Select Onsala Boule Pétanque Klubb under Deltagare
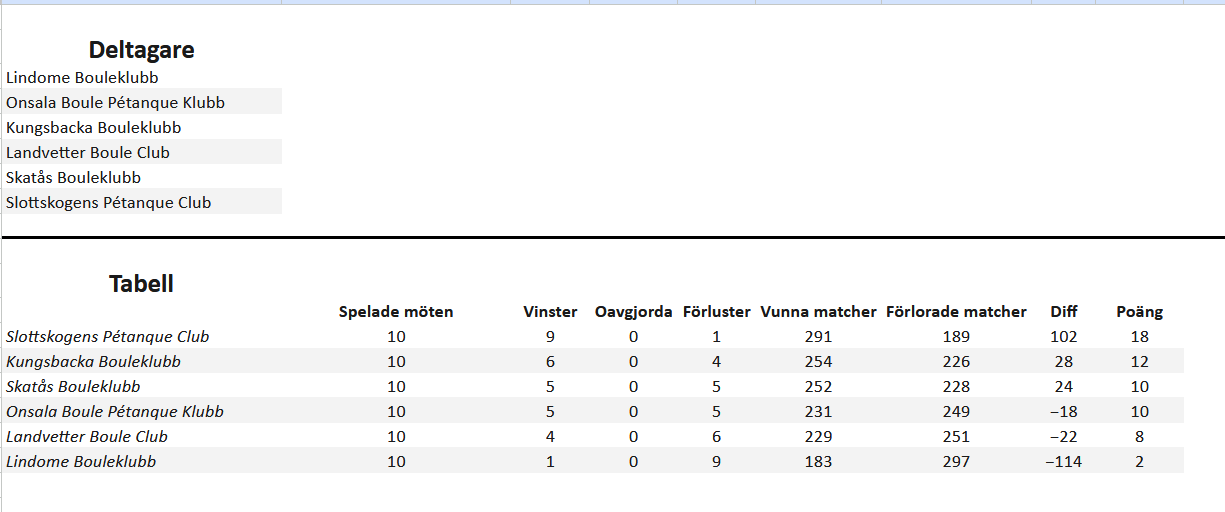This screenshot has width=1225, height=512. coord(115,102)
